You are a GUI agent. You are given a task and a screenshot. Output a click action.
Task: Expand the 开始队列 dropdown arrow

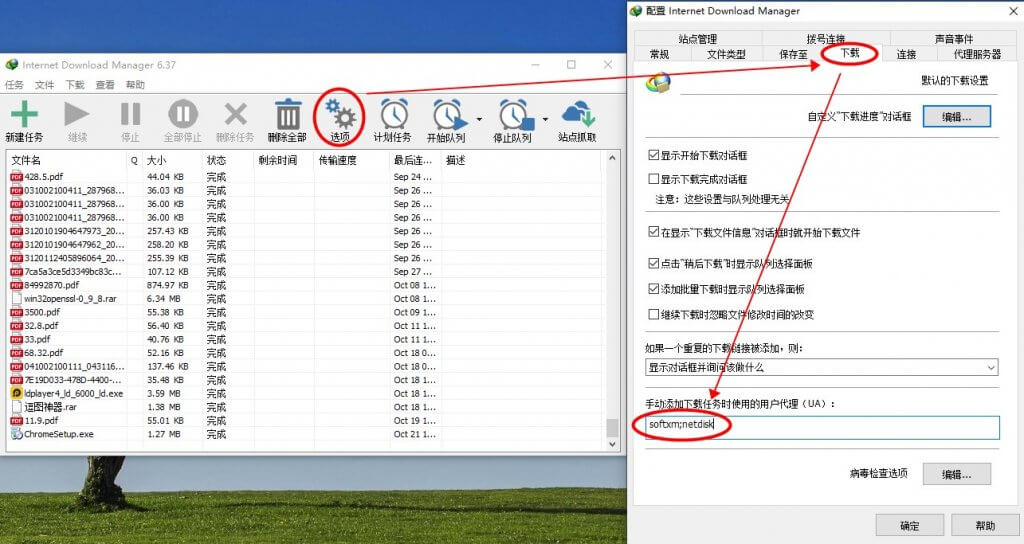479,120
